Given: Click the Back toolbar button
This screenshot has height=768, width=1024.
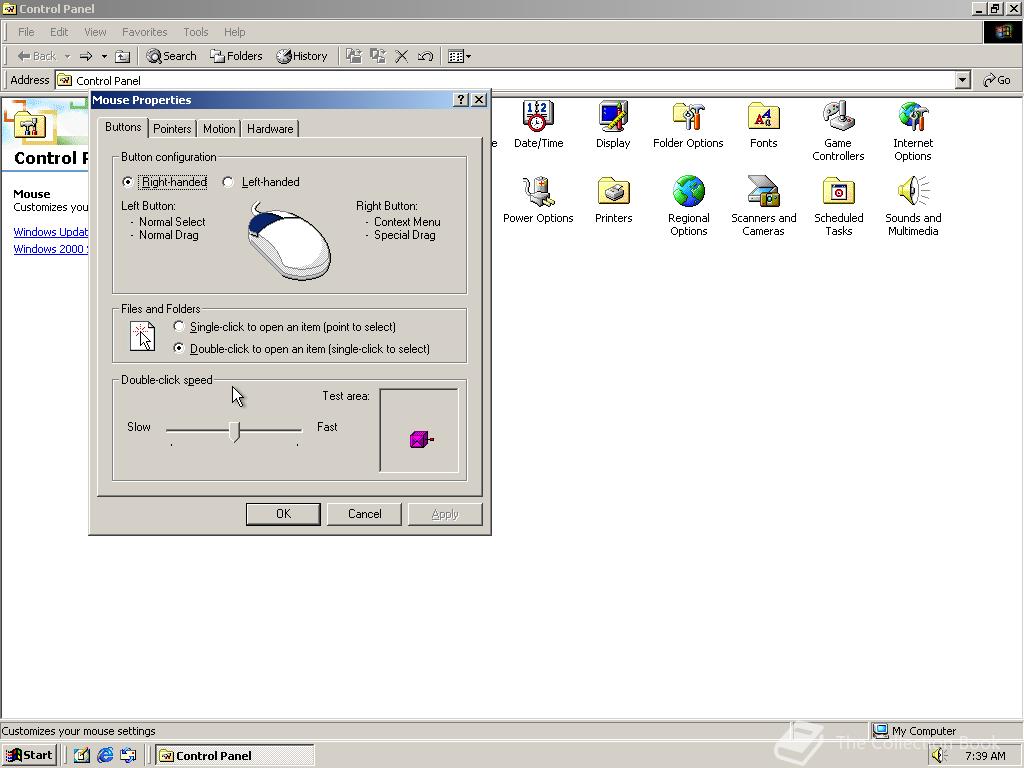Looking at the screenshot, I should click(37, 56).
